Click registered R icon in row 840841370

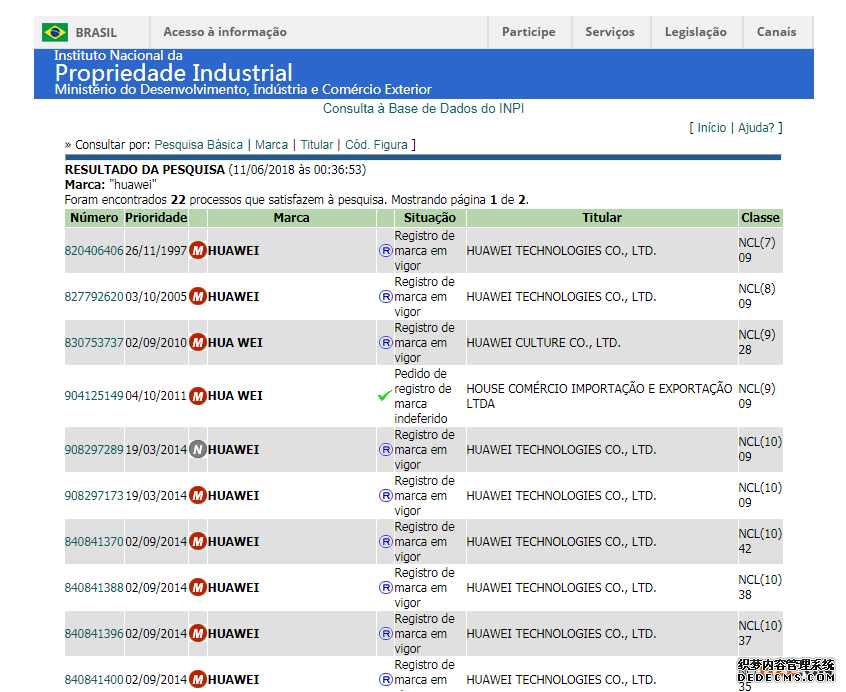[385, 541]
